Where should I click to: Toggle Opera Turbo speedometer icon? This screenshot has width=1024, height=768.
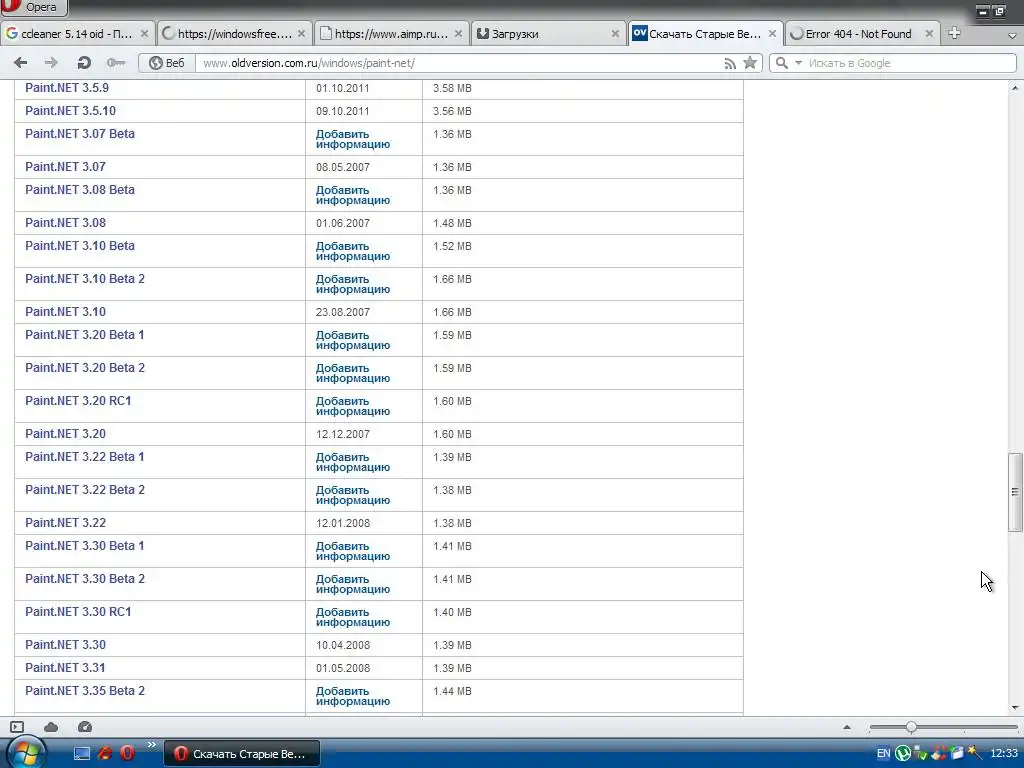click(x=85, y=727)
